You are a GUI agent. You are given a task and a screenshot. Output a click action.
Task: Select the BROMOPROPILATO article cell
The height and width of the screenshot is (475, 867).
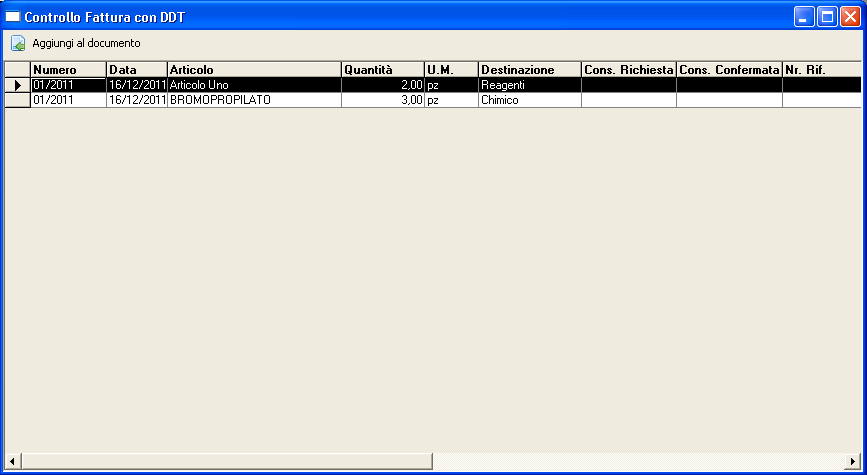pos(253,101)
